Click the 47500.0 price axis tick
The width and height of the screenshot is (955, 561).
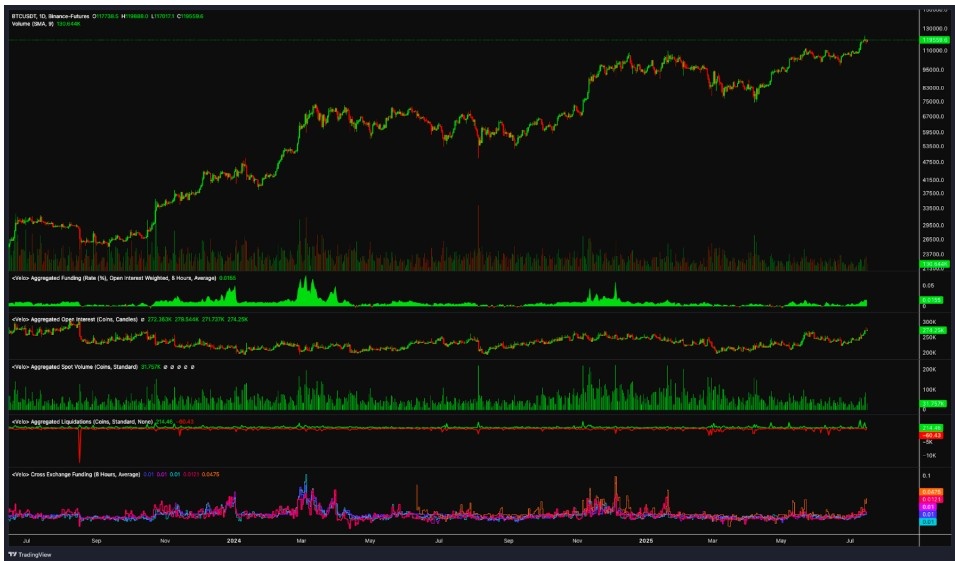[933, 163]
